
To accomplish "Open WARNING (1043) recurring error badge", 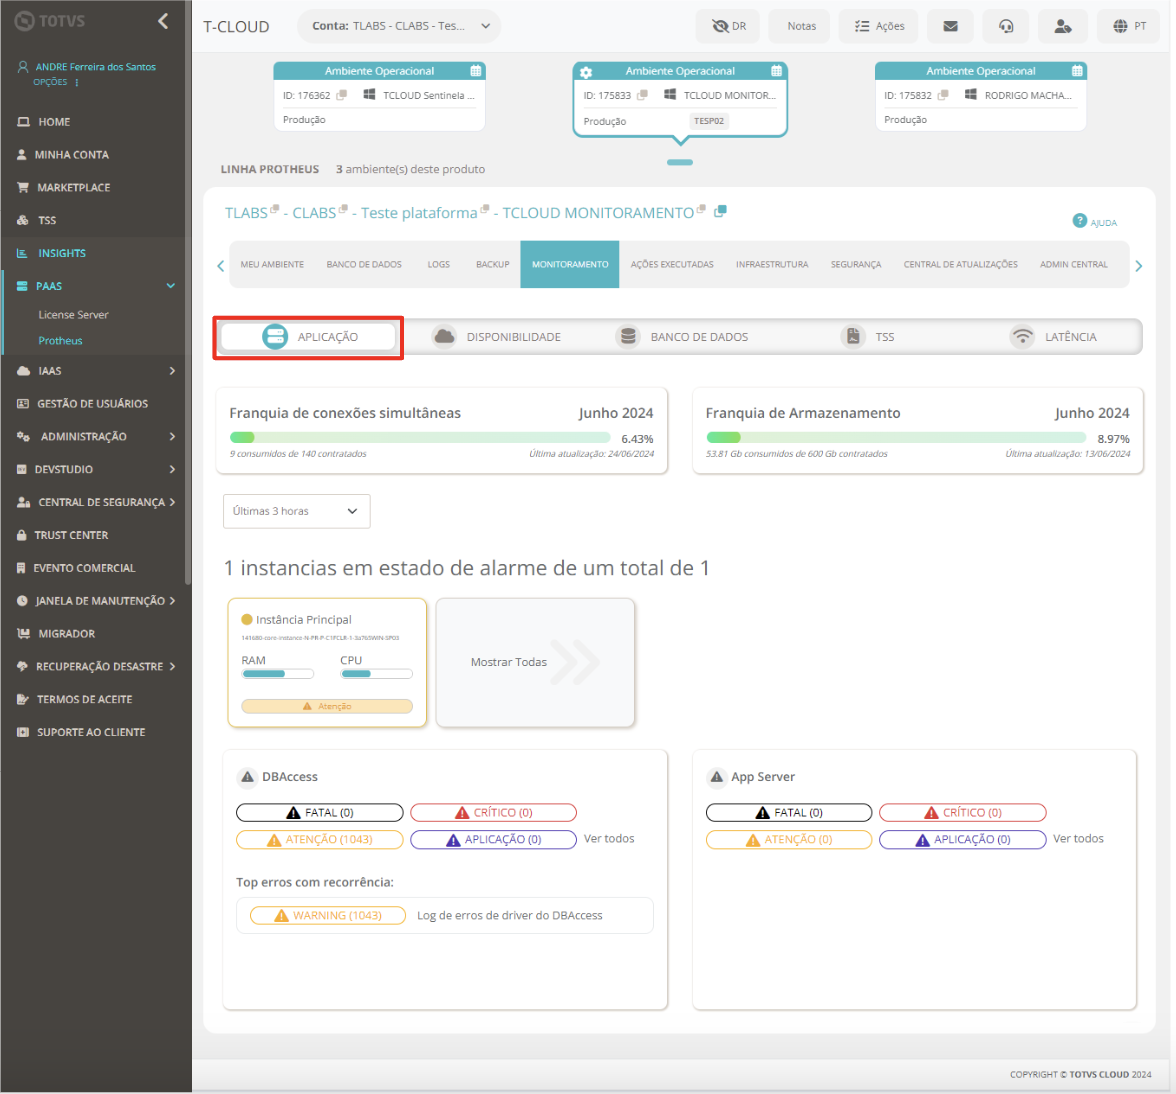I will point(329,918).
